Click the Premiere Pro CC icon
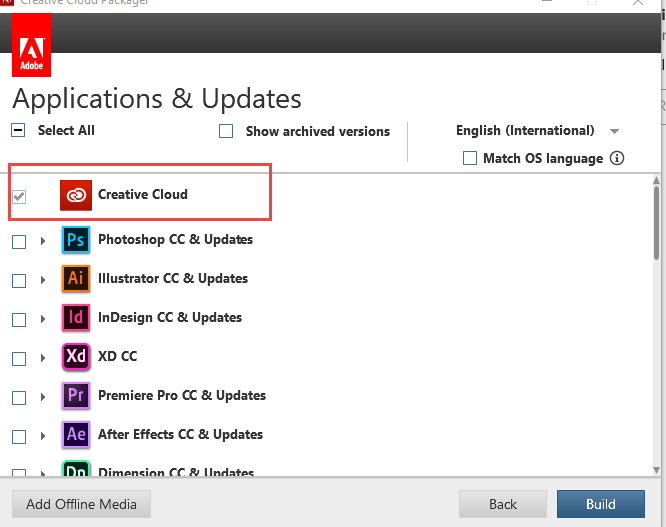The width and height of the screenshot is (666, 527). click(76, 395)
